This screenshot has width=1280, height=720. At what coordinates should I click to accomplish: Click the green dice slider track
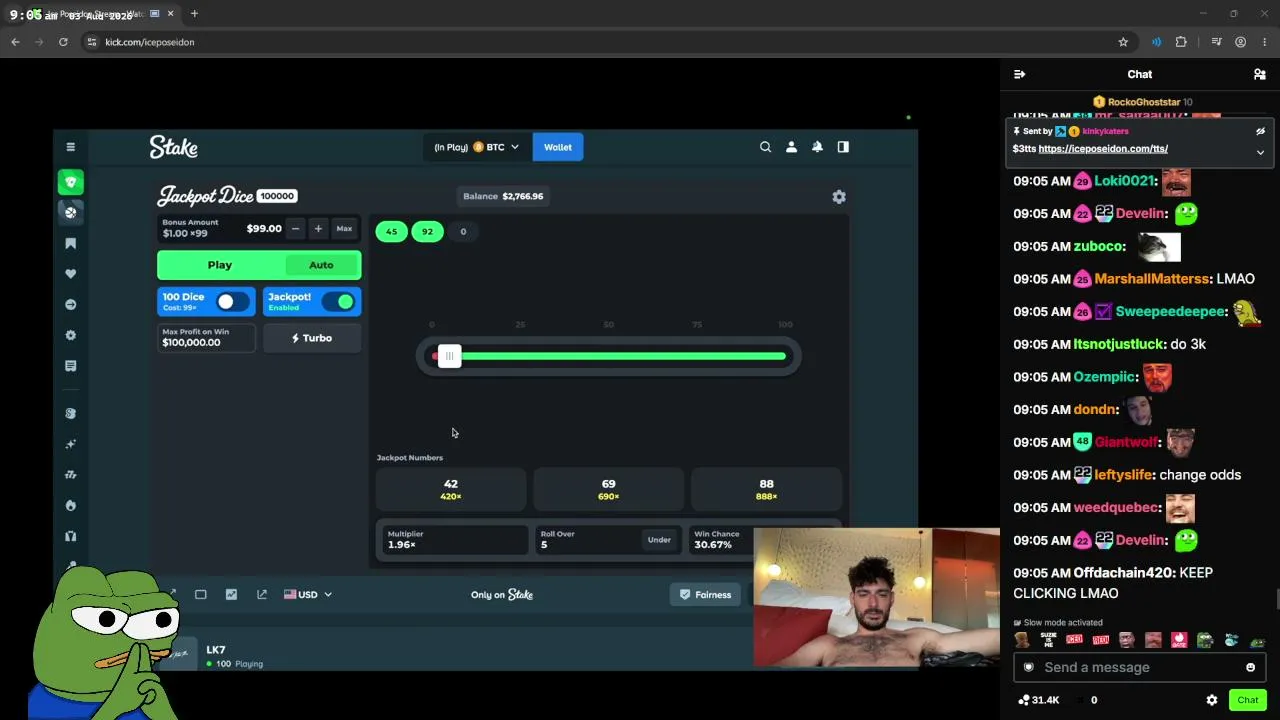coord(624,356)
